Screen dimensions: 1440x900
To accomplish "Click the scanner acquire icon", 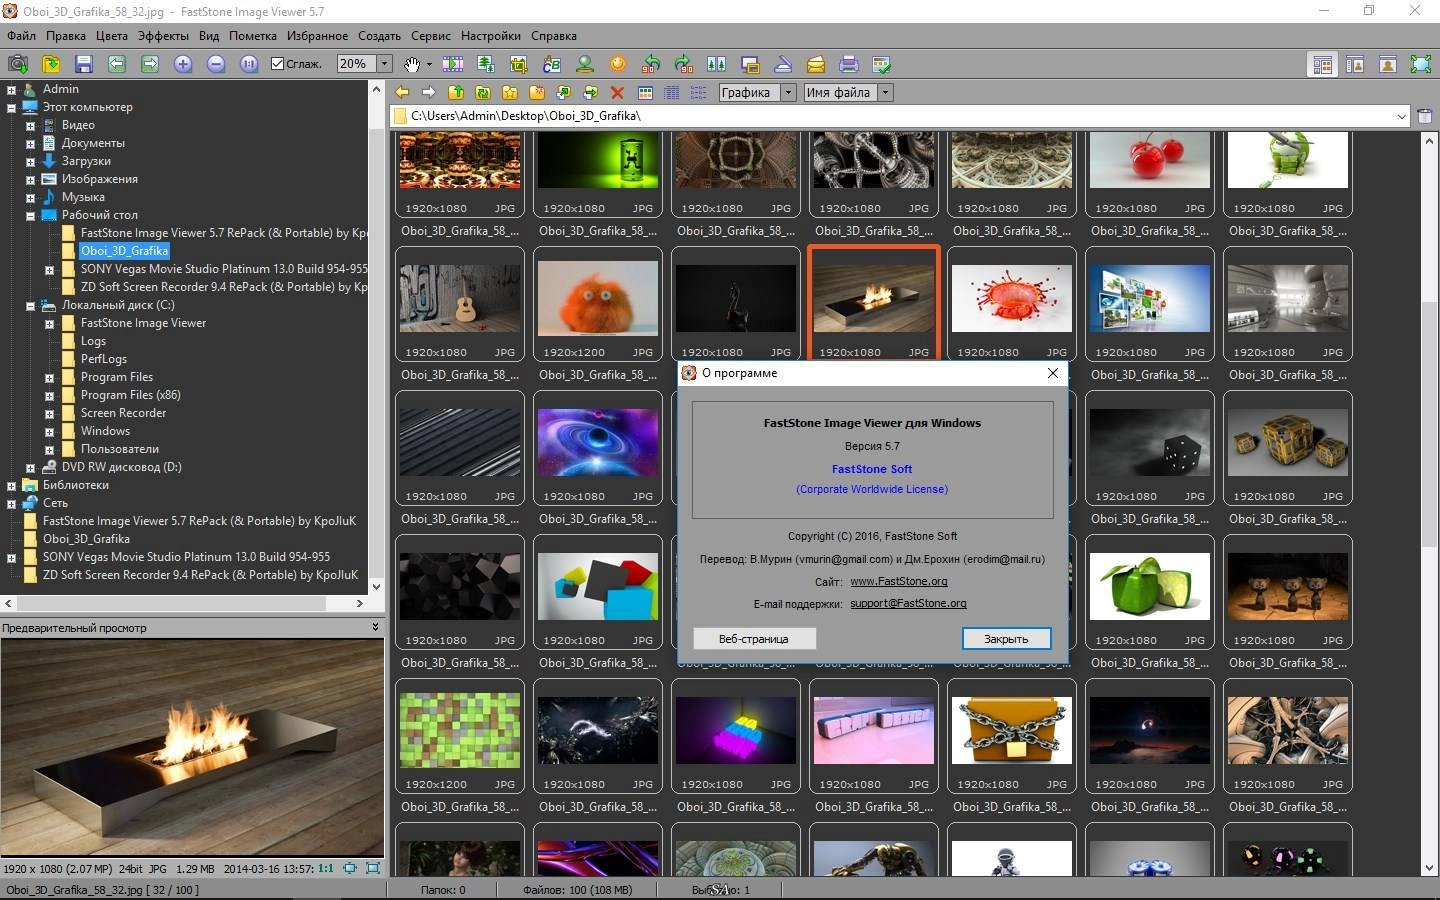I will [783, 64].
